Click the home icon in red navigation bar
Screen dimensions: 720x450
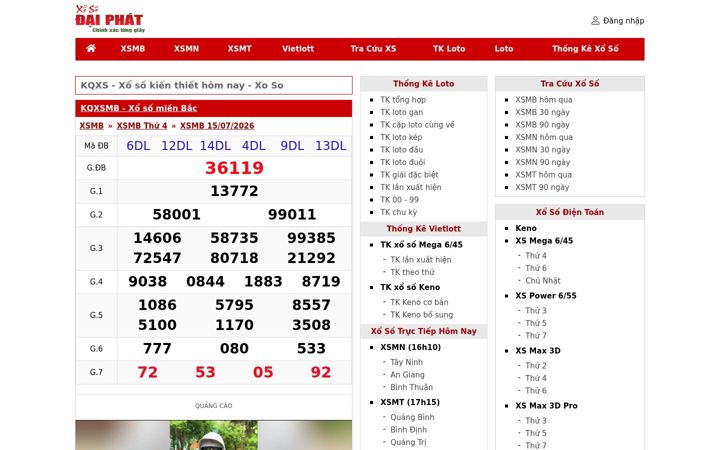coord(91,48)
